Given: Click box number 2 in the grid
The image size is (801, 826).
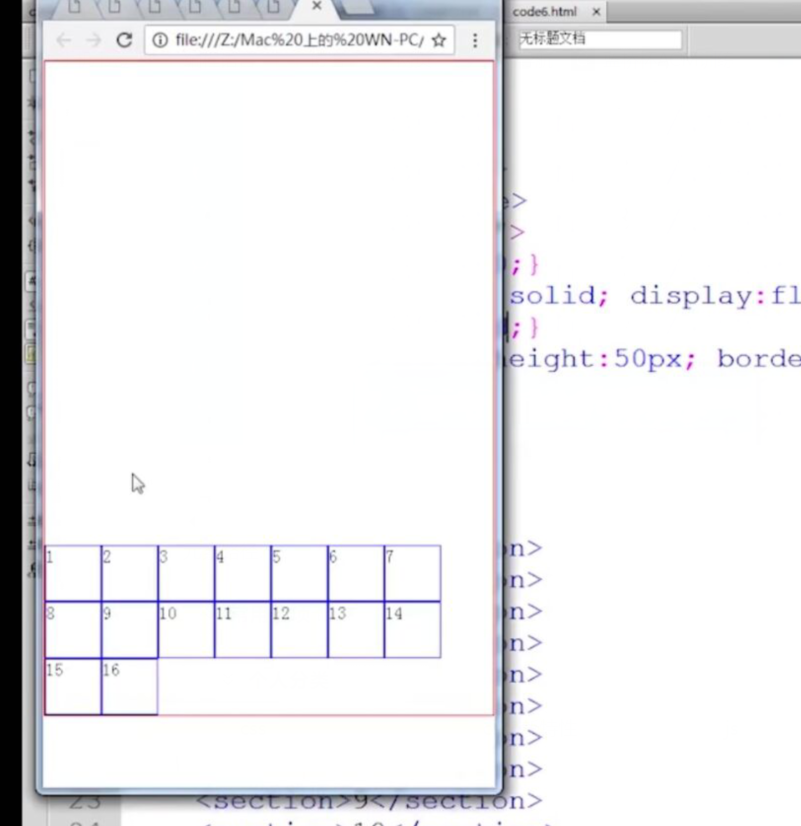Looking at the screenshot, I should (130, 573).
